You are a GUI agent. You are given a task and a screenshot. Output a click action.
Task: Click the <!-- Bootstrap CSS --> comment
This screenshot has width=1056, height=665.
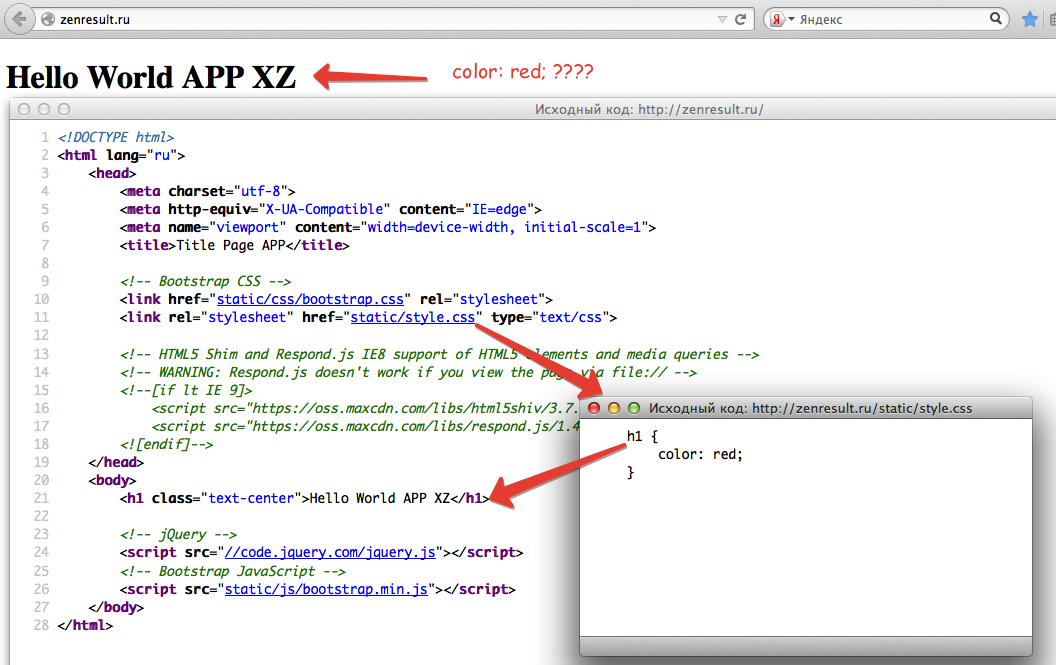point(205,282)
